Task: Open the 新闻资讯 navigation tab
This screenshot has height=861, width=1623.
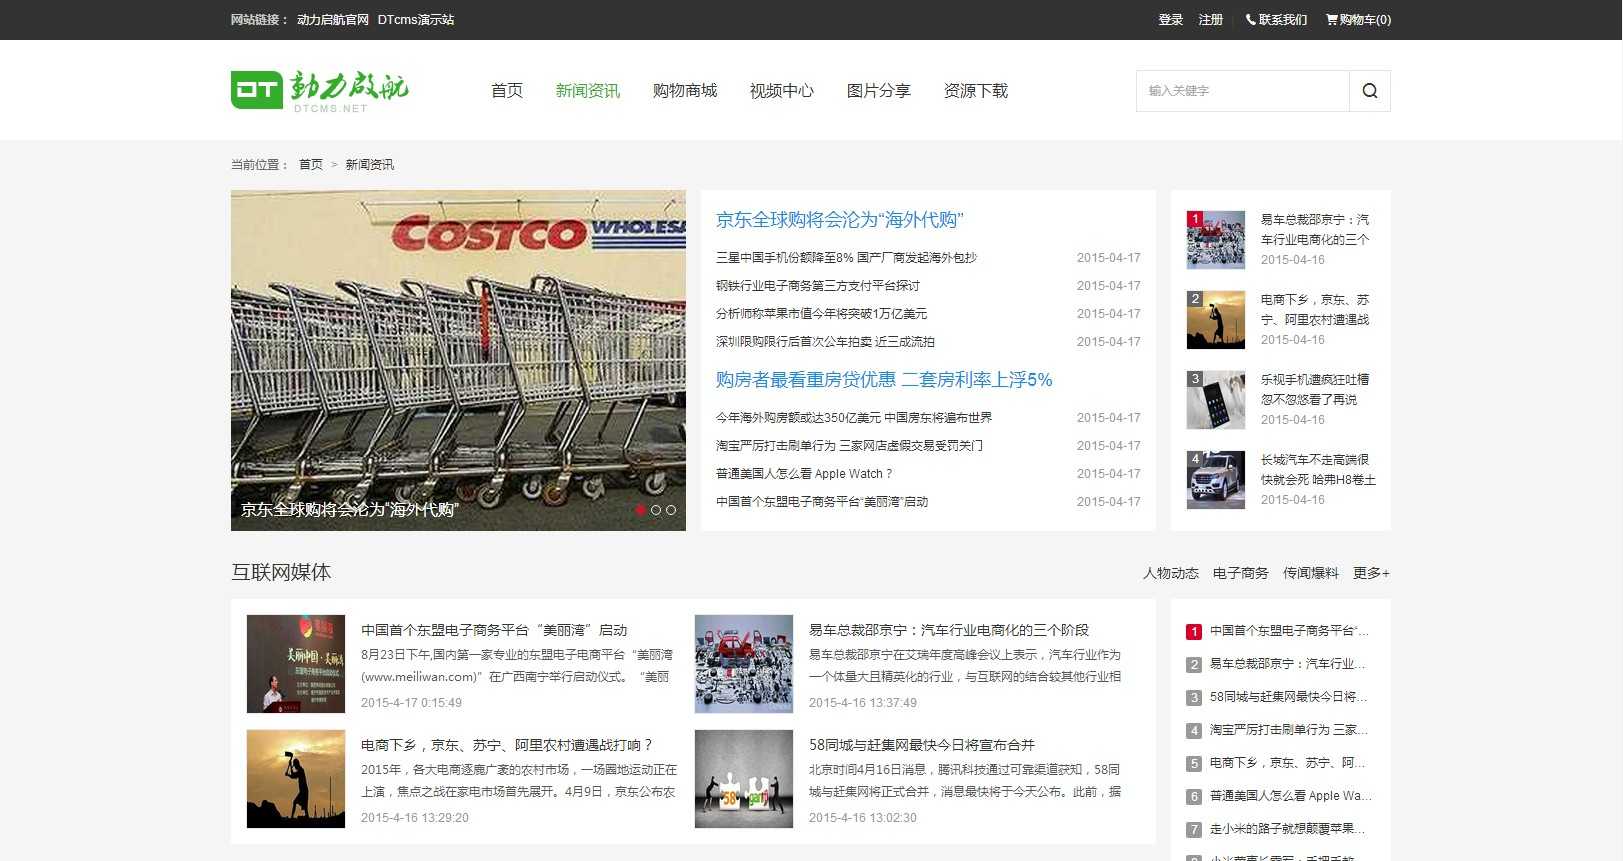Action: 588,91
